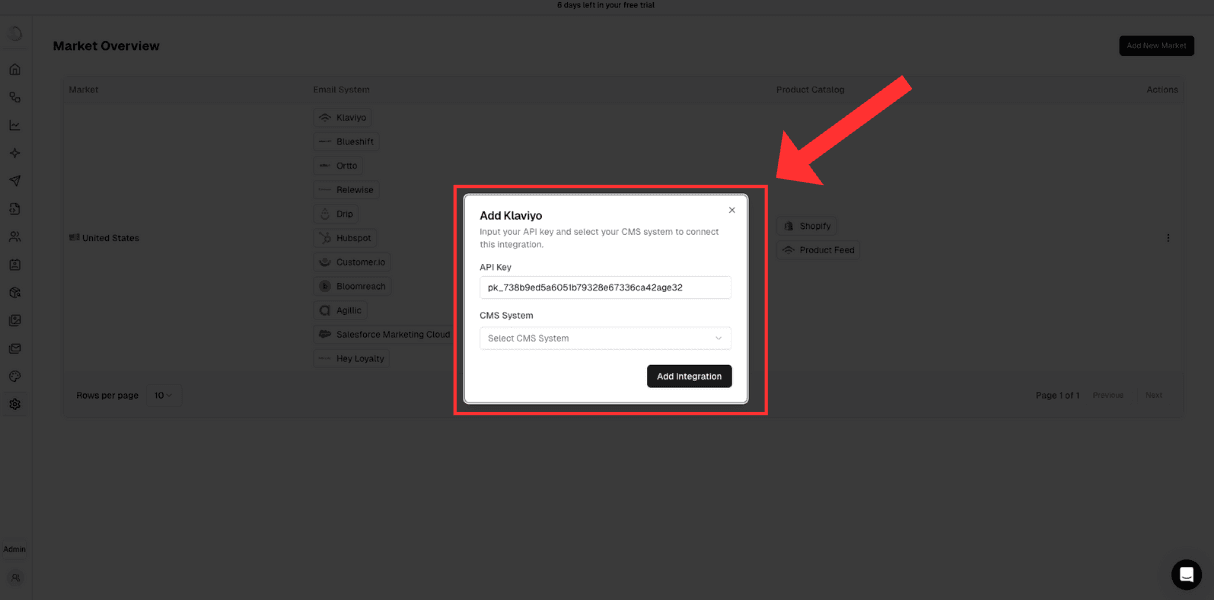The height and width of the screenshot is (600, 1214).
Task: Click the API Key input field
Action: pos(605,287)
